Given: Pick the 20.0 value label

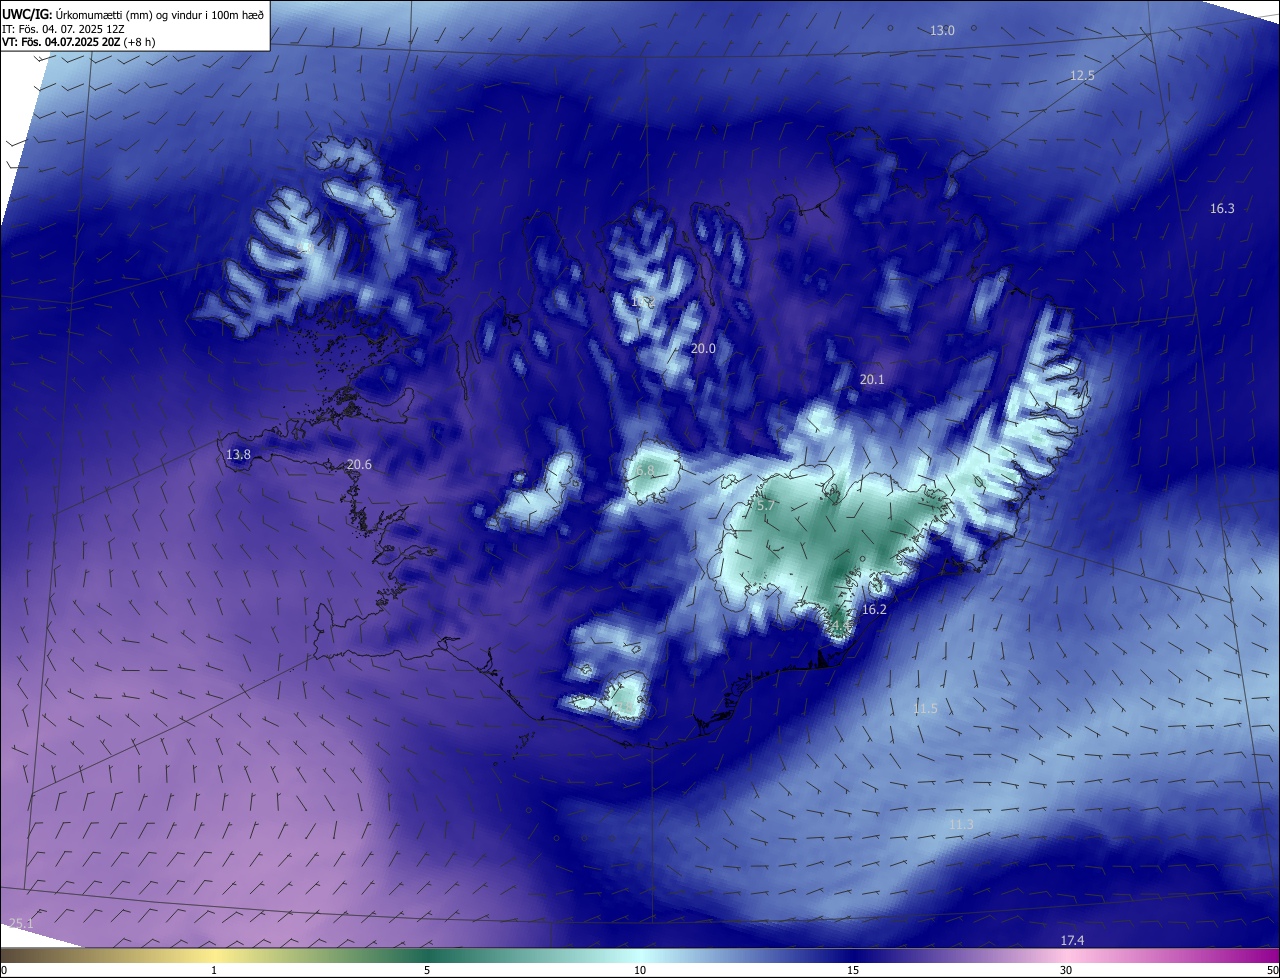Looking at the screenshot, I should (x=703, y=349).
